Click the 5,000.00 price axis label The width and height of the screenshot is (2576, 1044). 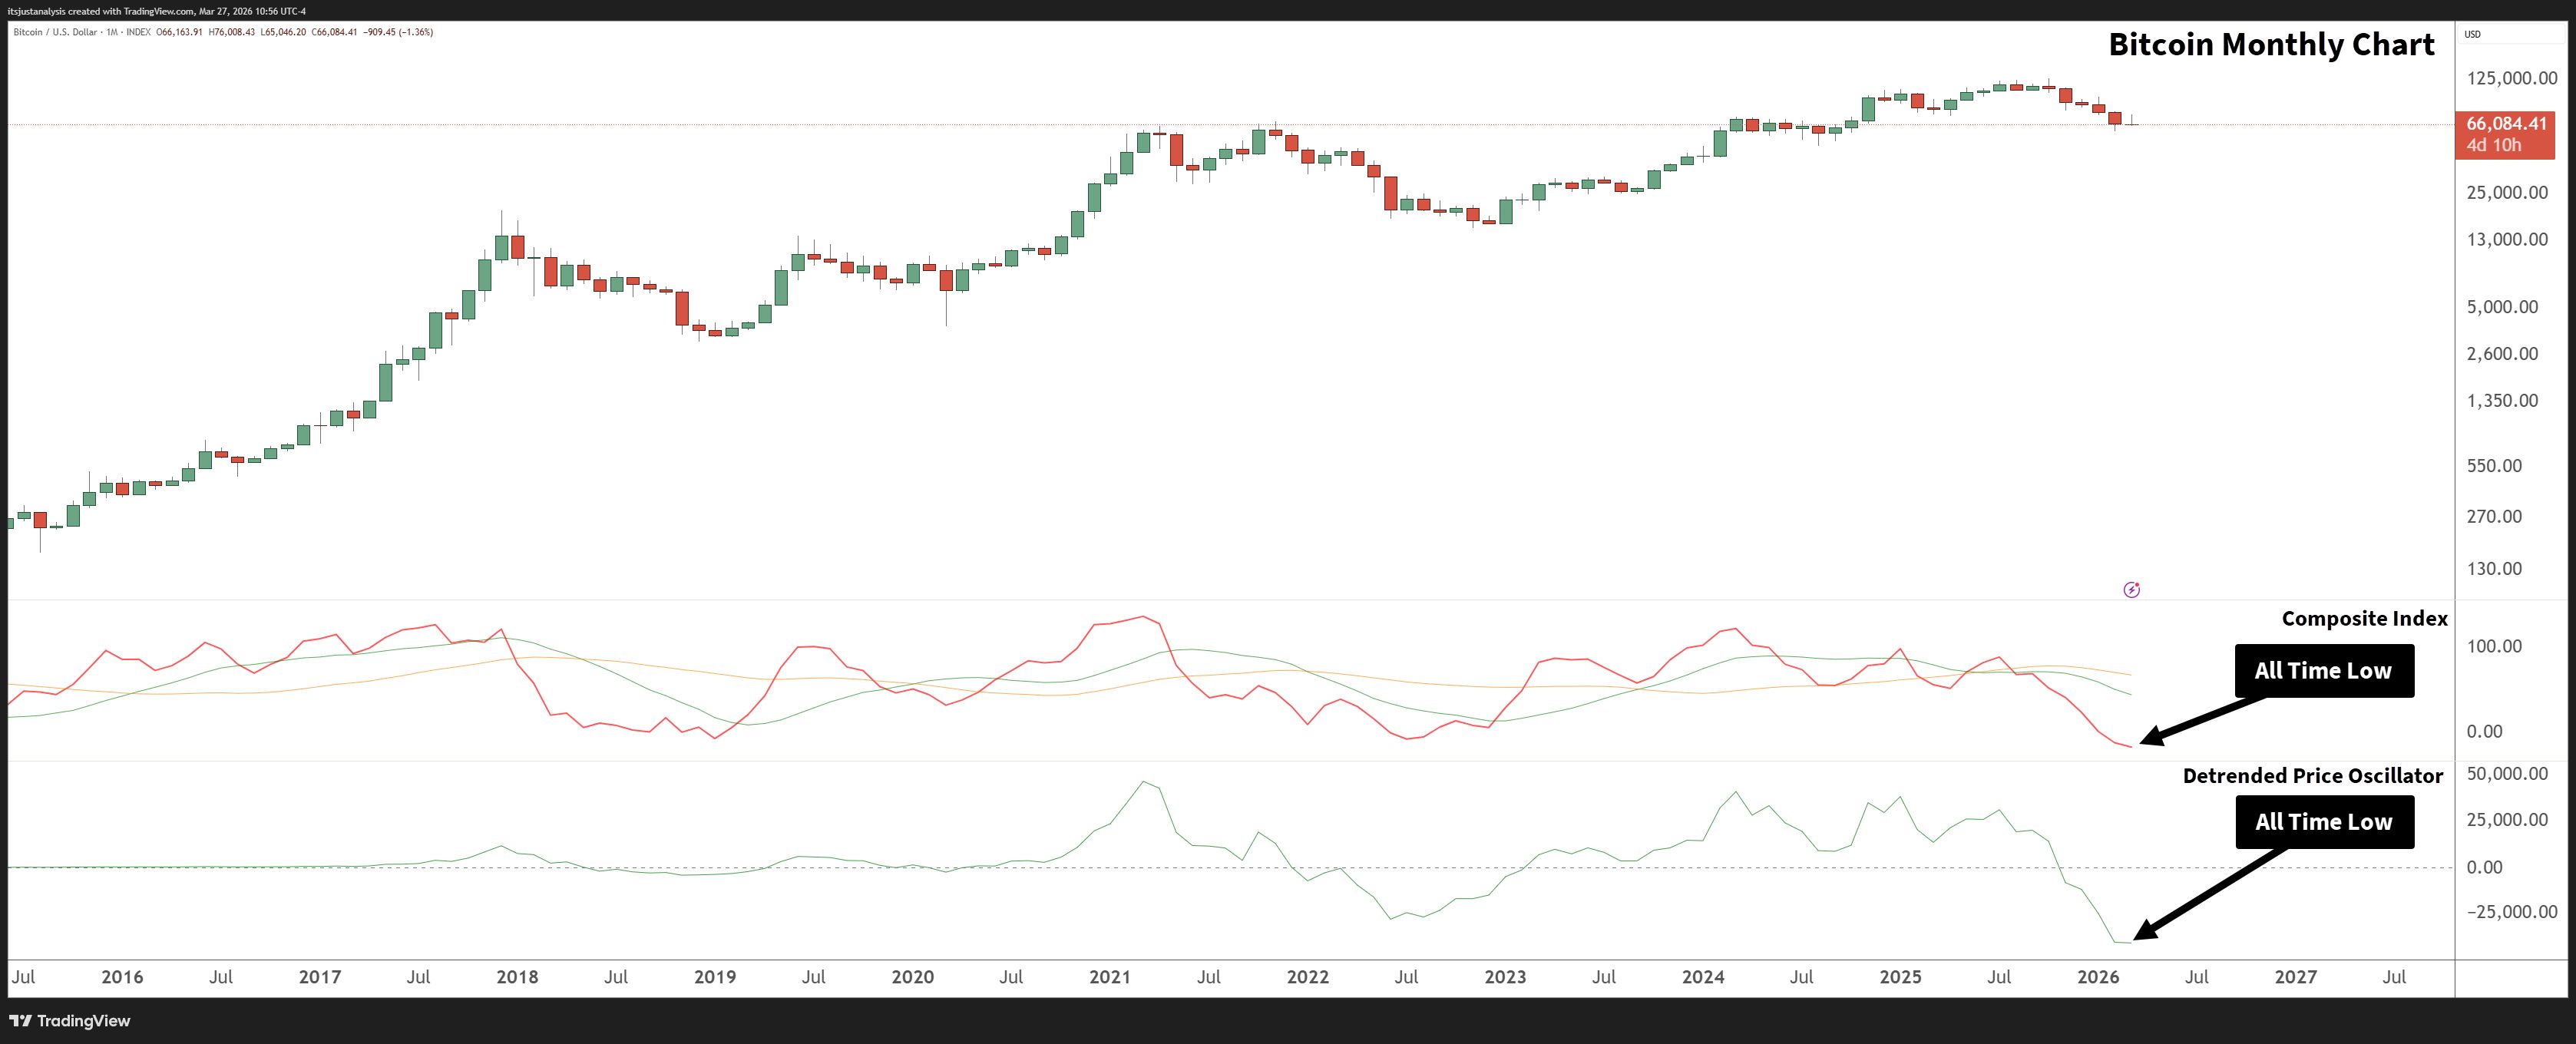pyautogui.click(x=2502, y=307)
